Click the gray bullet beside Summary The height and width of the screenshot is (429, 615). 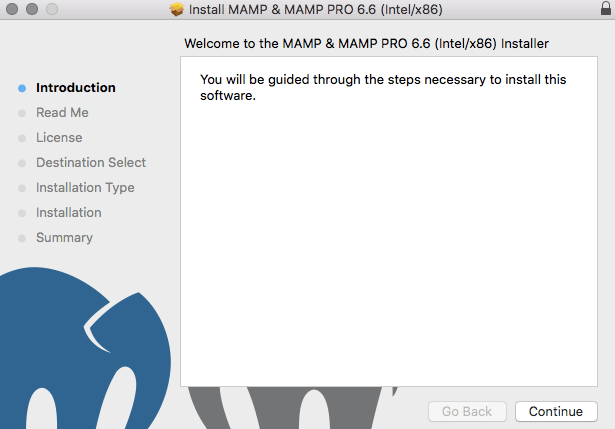[x=22, y=238]
